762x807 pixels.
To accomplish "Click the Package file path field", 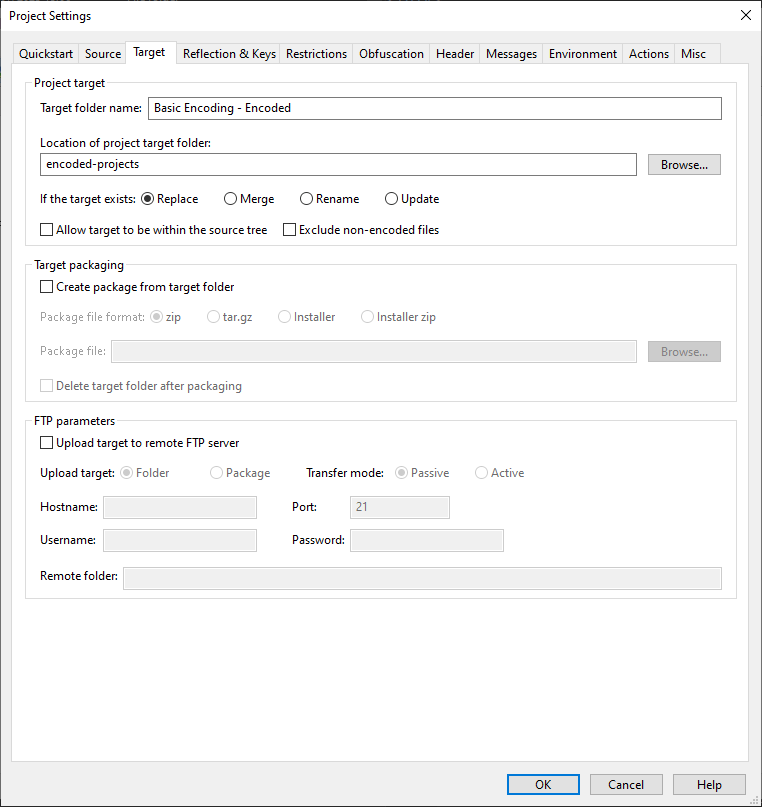I will [374, 352].
